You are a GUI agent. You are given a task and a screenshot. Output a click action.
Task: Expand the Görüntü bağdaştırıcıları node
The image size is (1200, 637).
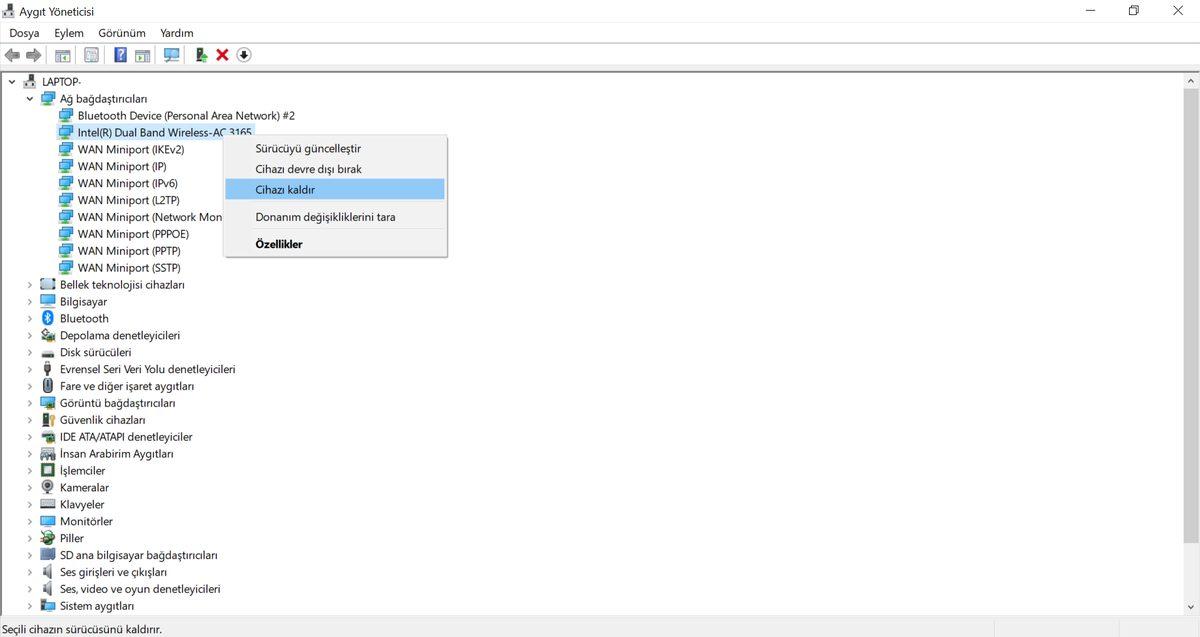[30, 403]
